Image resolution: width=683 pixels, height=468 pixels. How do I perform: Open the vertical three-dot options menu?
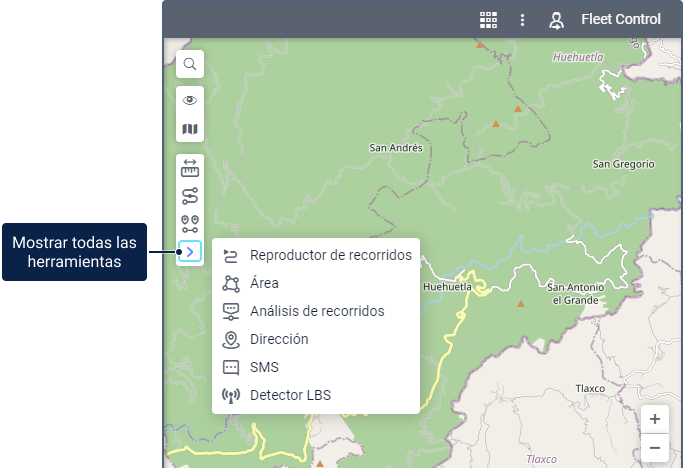click(522, 19)
